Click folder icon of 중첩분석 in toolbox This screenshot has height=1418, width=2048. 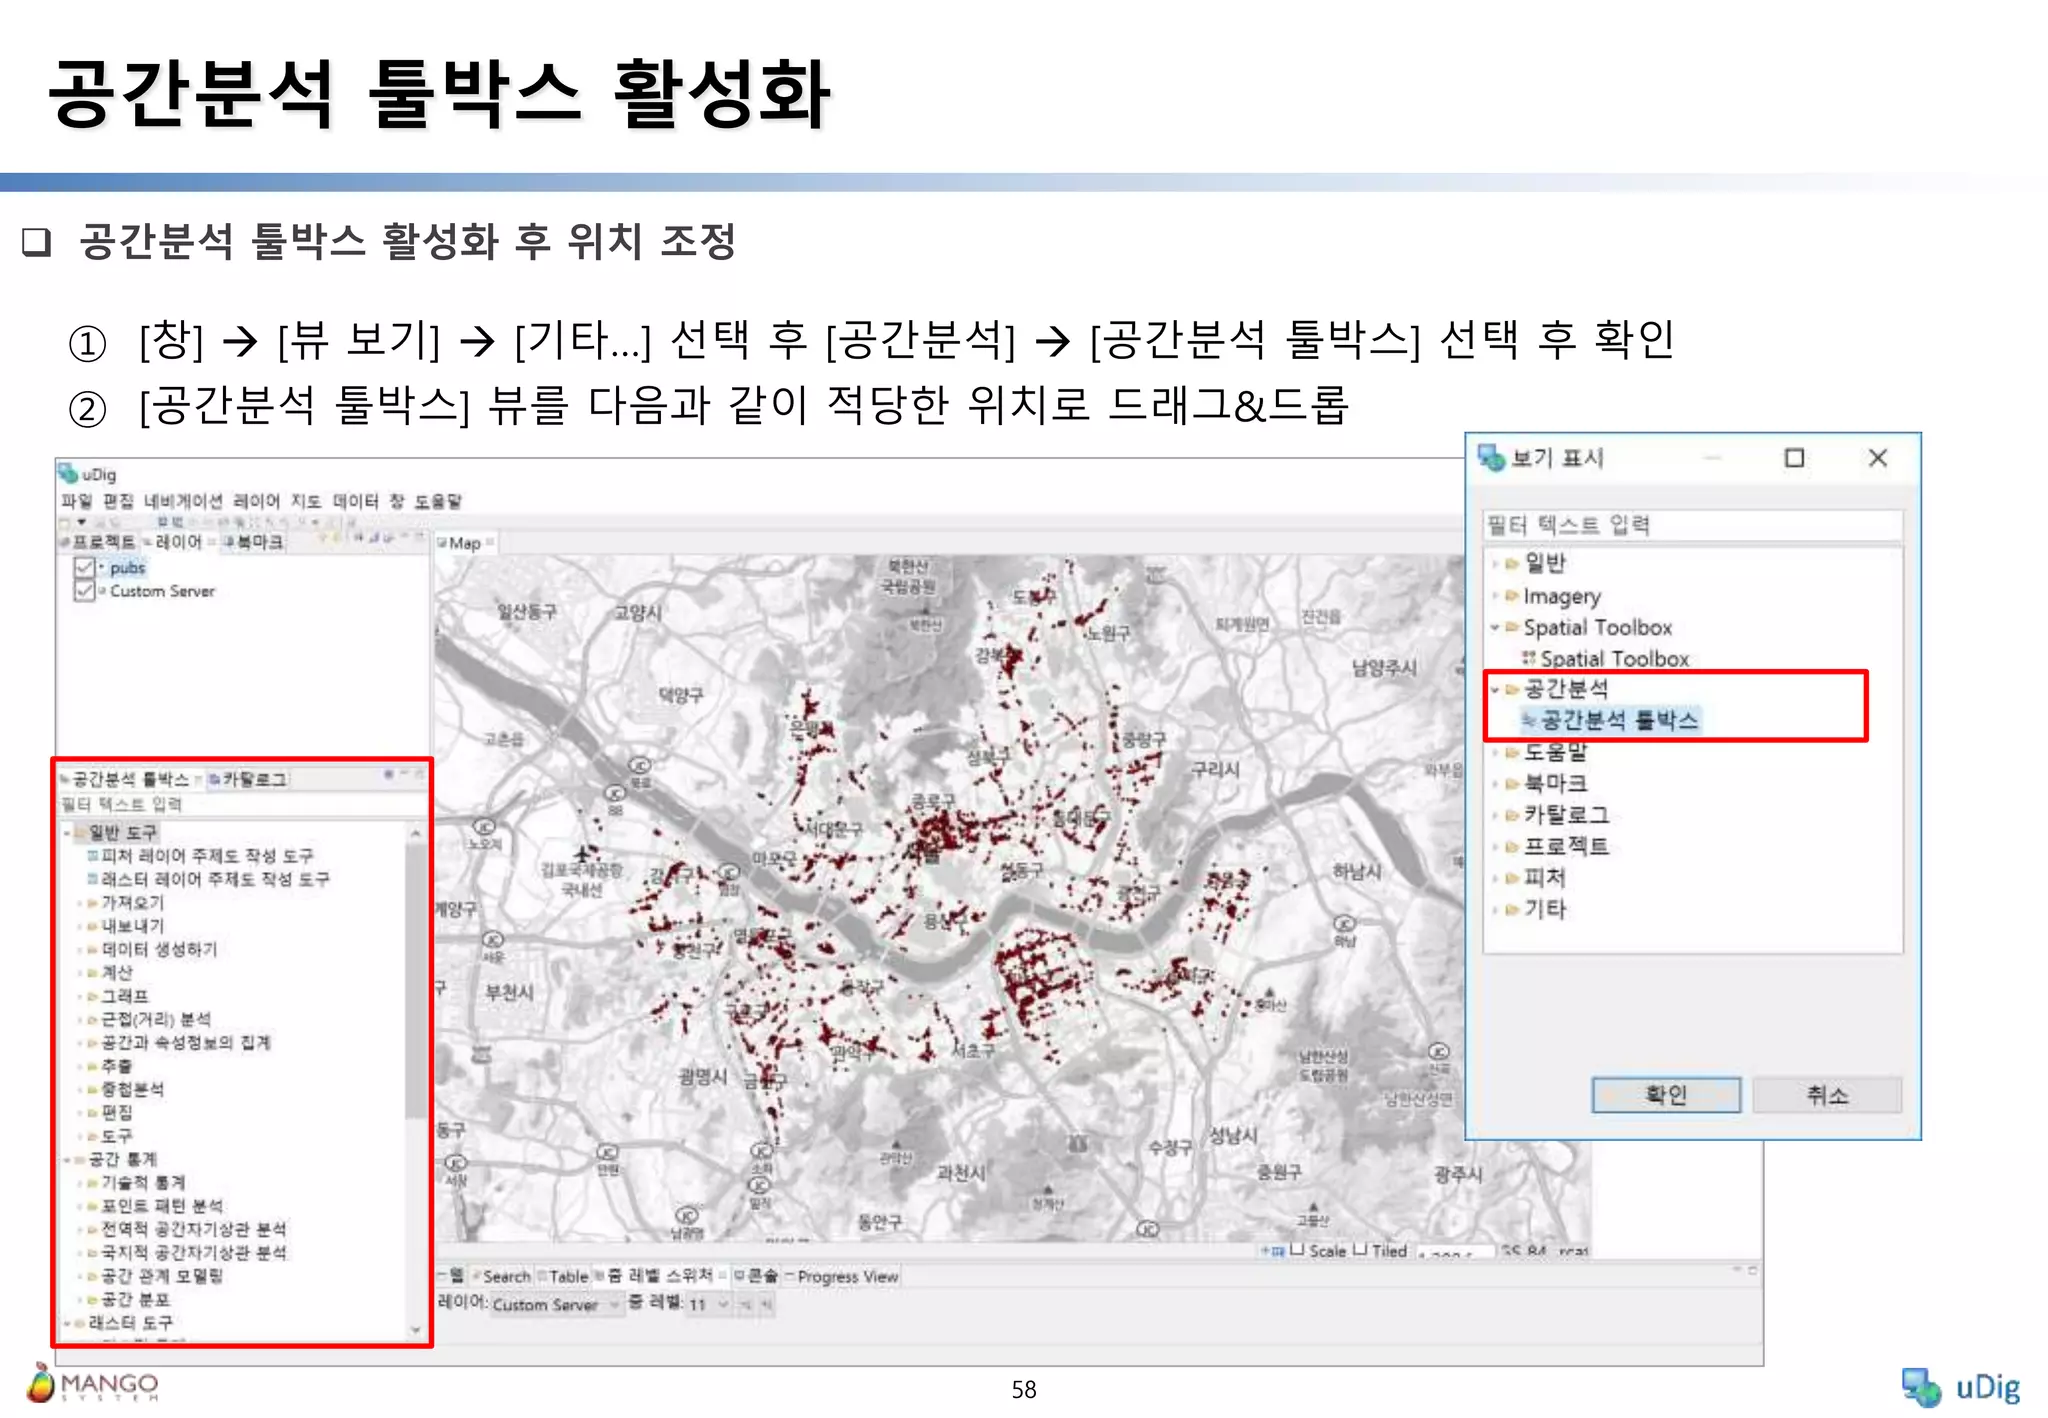pos(92,1089)
